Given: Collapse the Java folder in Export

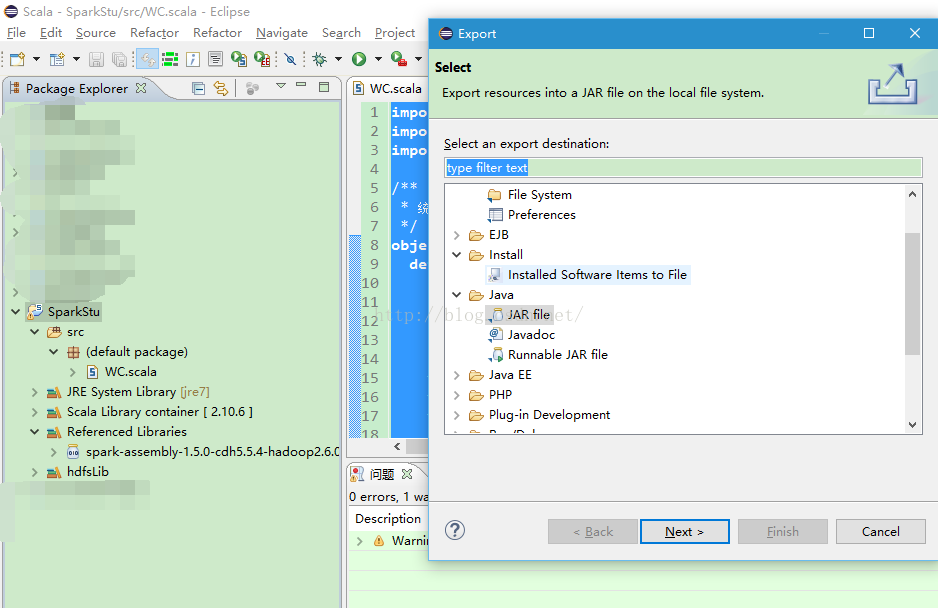Looking at the screenshot, I should (x=457, y=295).
